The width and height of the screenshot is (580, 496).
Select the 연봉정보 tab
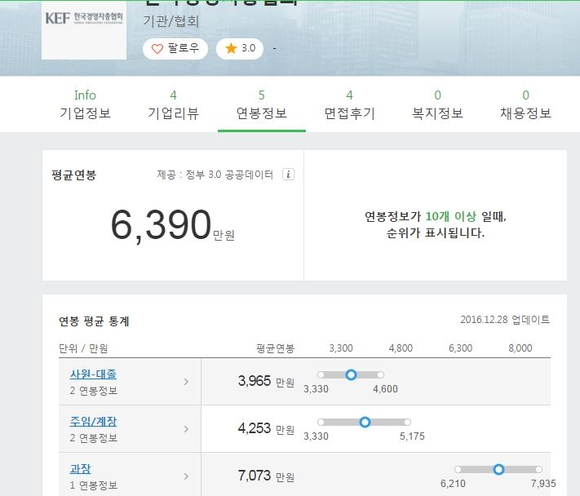tap(262, 105)
